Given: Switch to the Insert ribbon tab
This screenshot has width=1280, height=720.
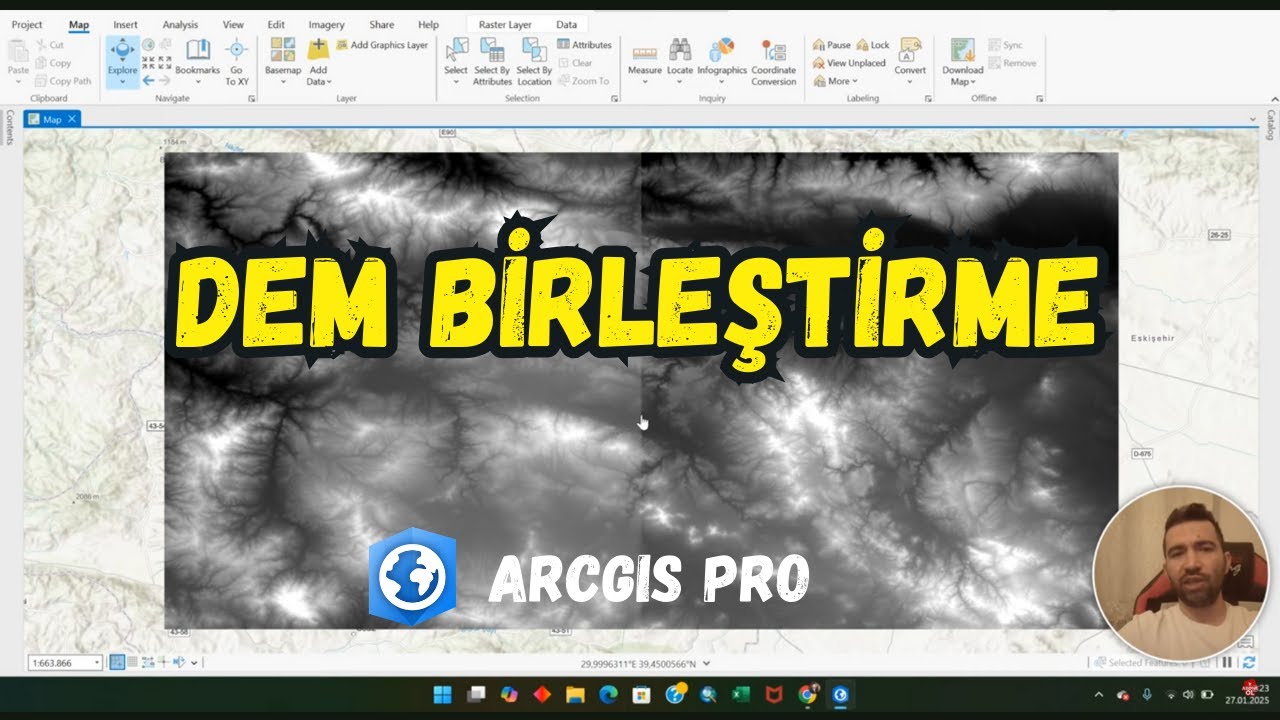Looking at the screenshot, I should pos(126,24).
